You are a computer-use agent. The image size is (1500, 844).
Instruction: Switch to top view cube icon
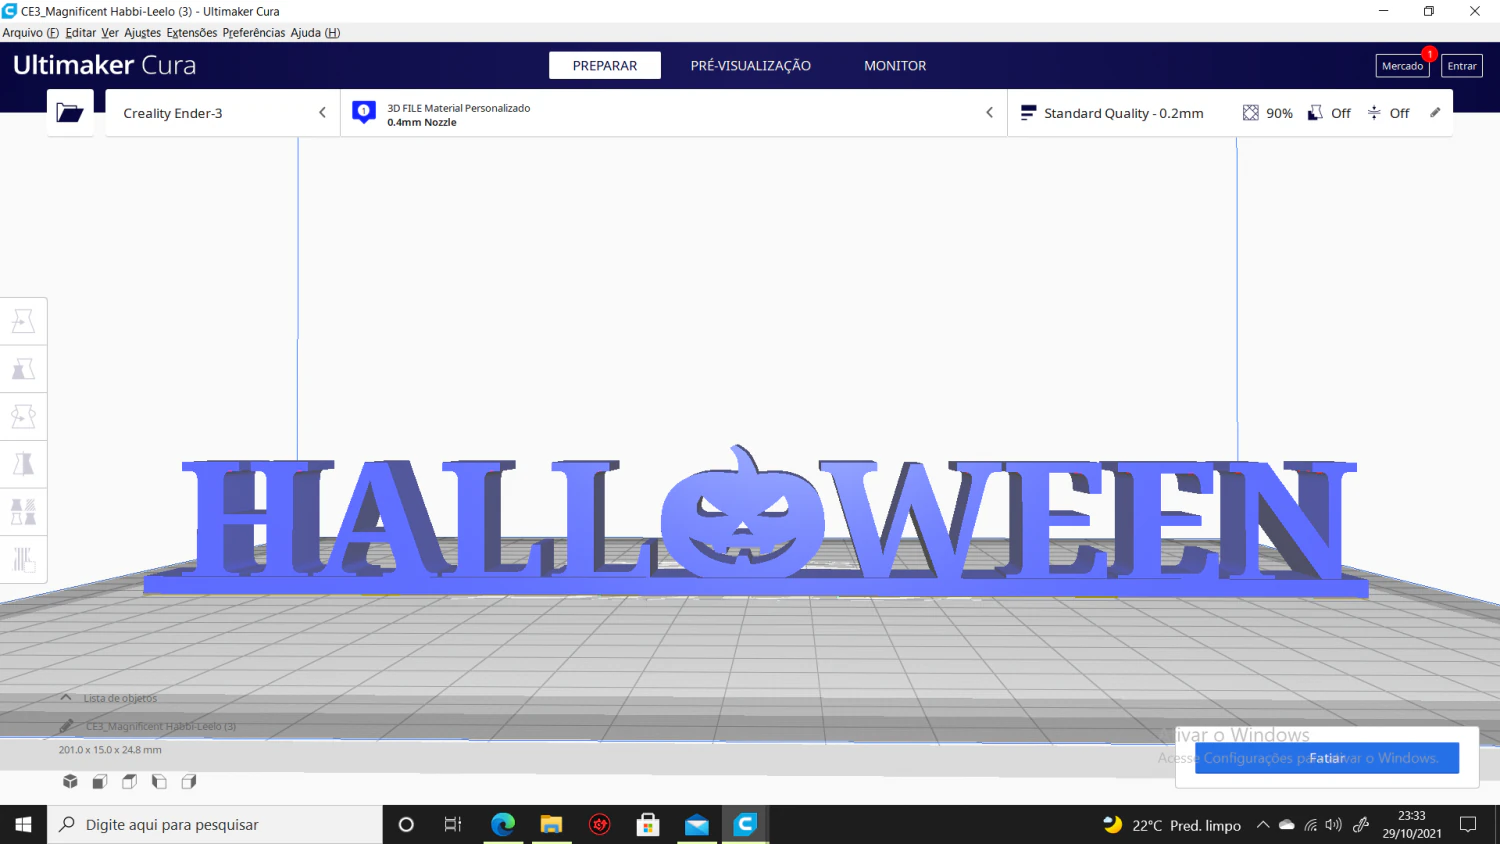129,781
